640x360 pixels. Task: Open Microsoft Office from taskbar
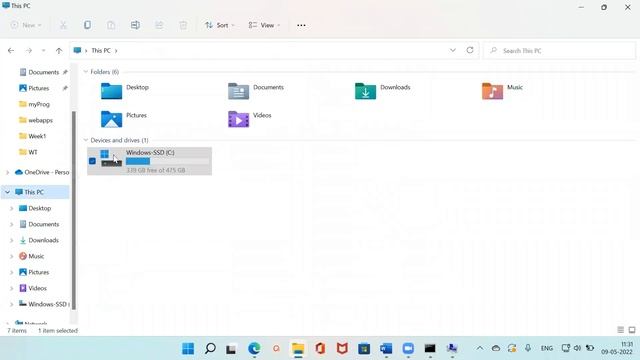320,349
